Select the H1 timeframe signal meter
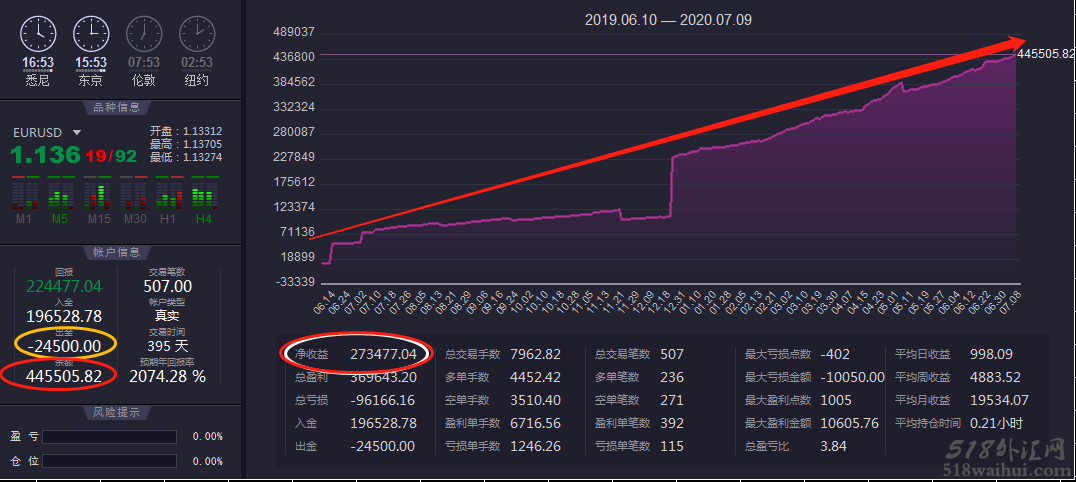This screenshot has height=482, width=1076. pyautogui.click(x=168, y=194)
